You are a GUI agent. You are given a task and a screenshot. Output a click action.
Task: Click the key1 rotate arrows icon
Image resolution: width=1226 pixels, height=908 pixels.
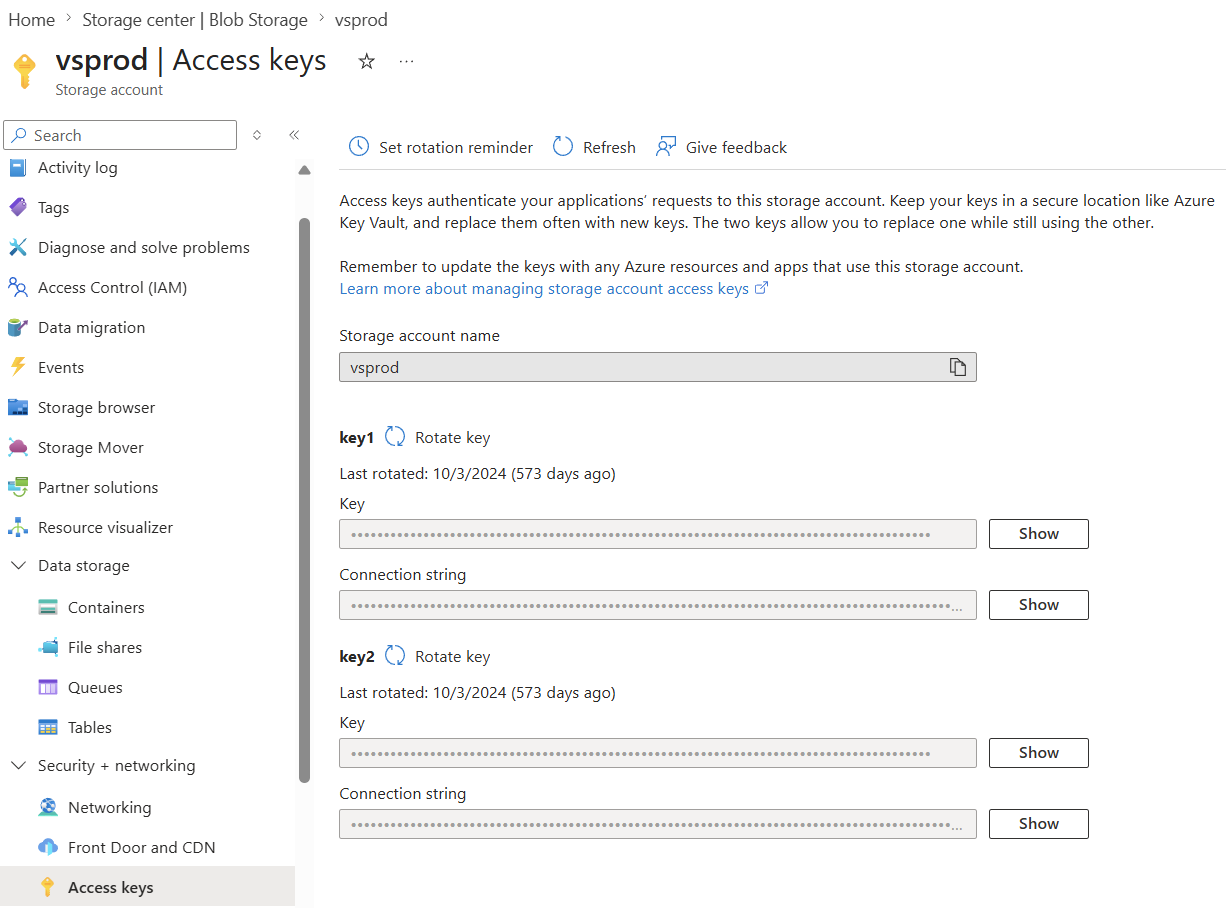click(395, 437)
